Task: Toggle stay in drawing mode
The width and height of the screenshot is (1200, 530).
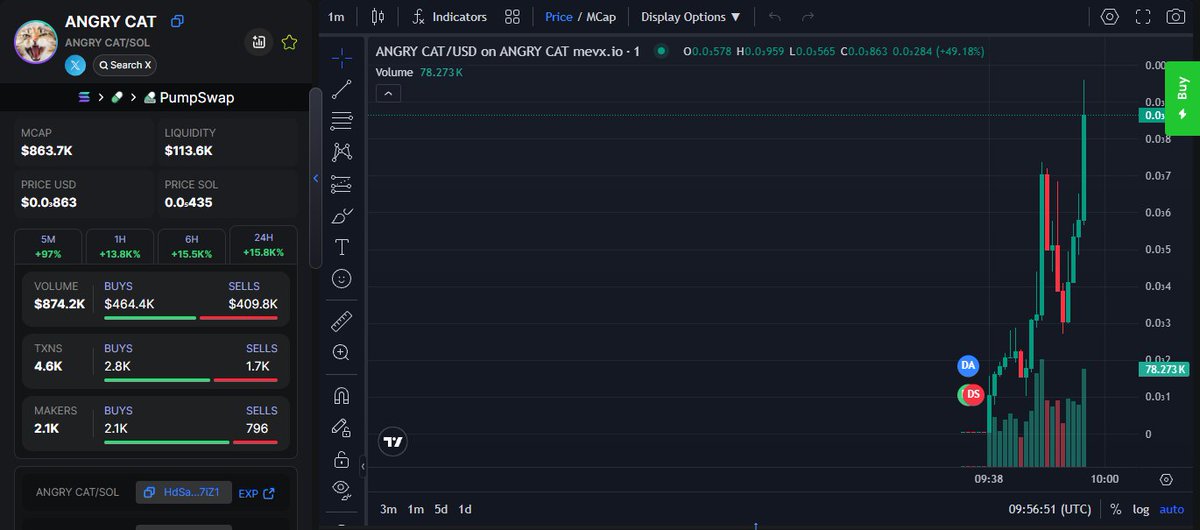Action: (x=342, y=428)
